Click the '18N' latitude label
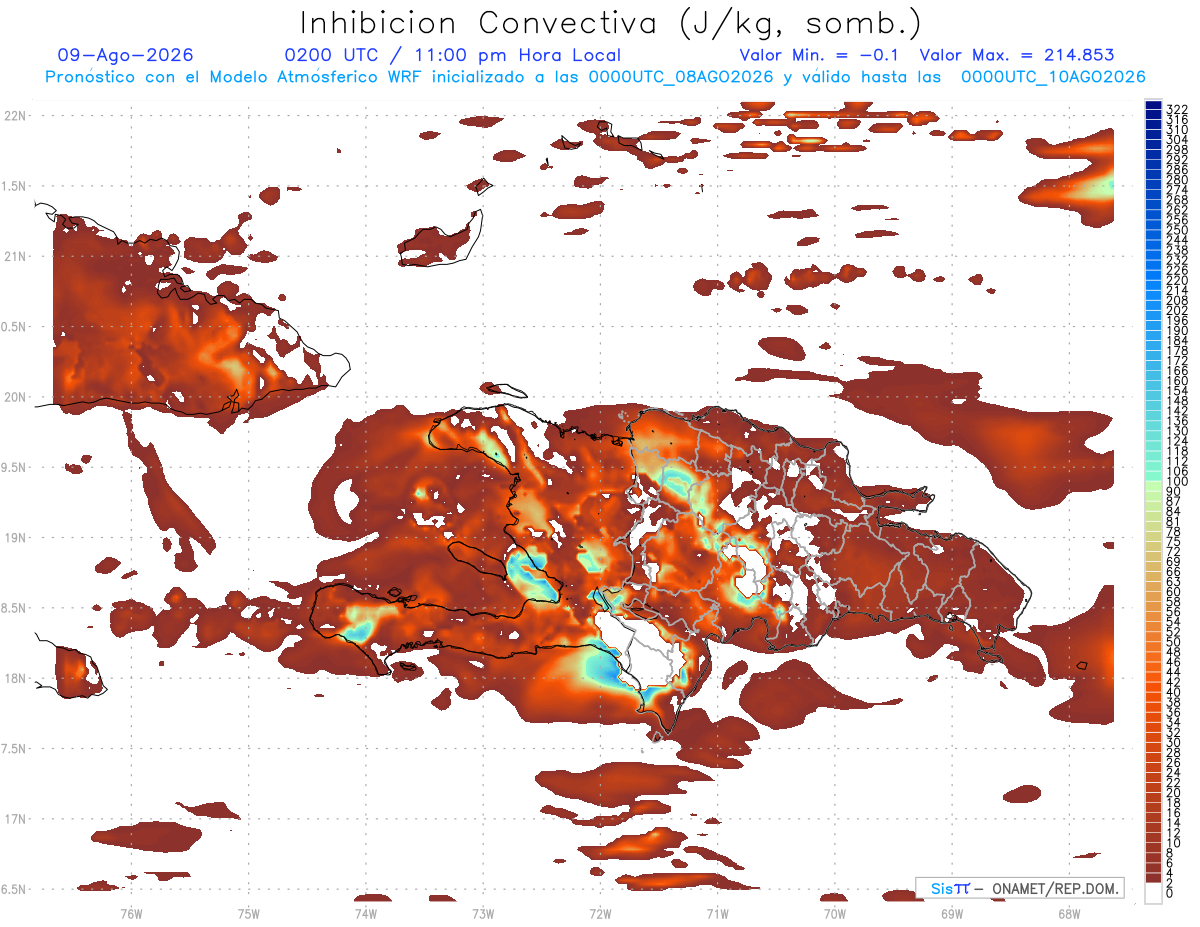The width and height of the screenshot is (1200, 927). coord(16,678)
